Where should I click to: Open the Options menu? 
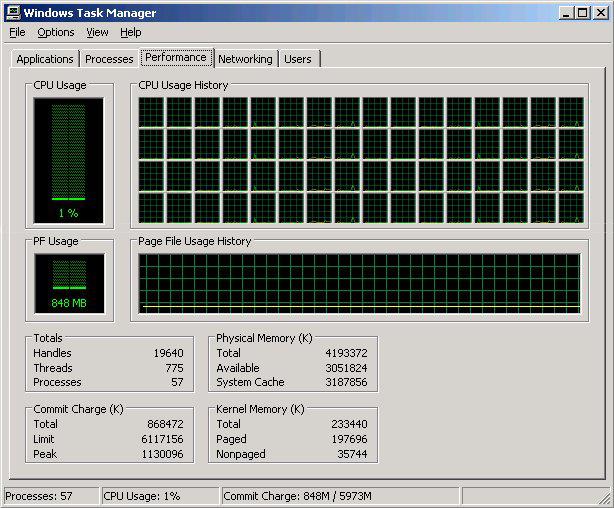coord(56,32)
